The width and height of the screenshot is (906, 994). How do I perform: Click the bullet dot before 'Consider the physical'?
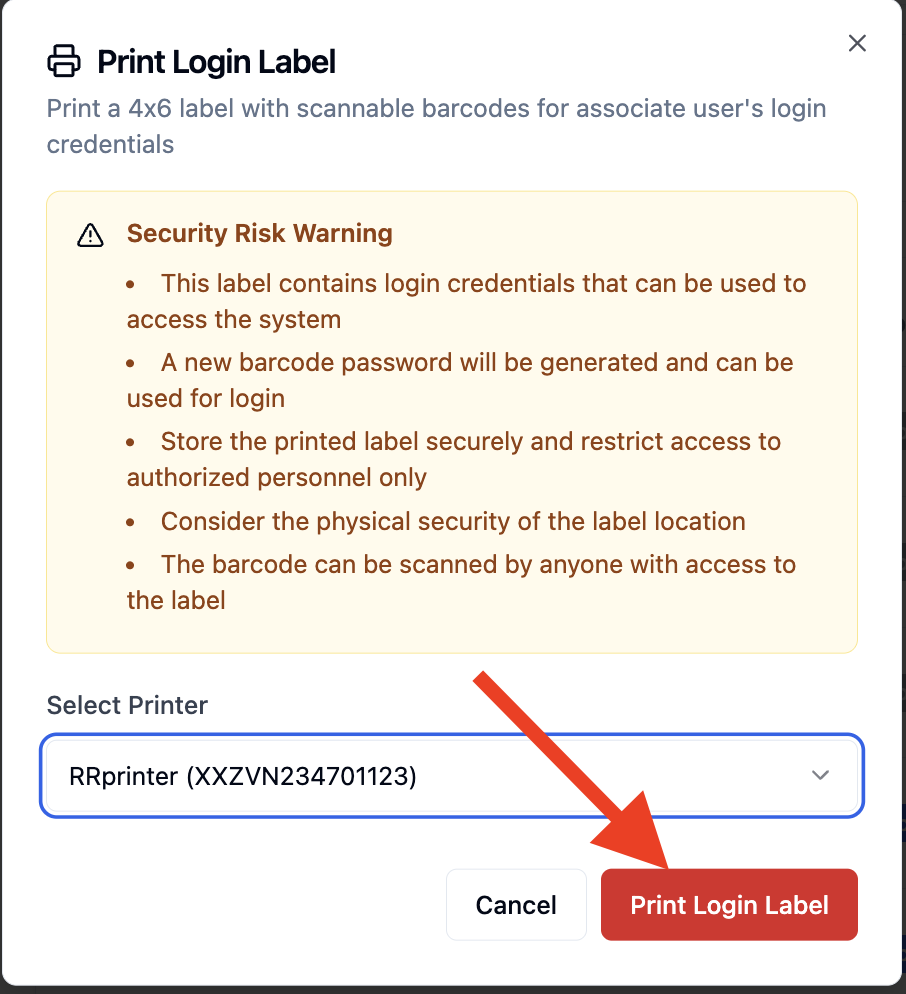point(131,522)
